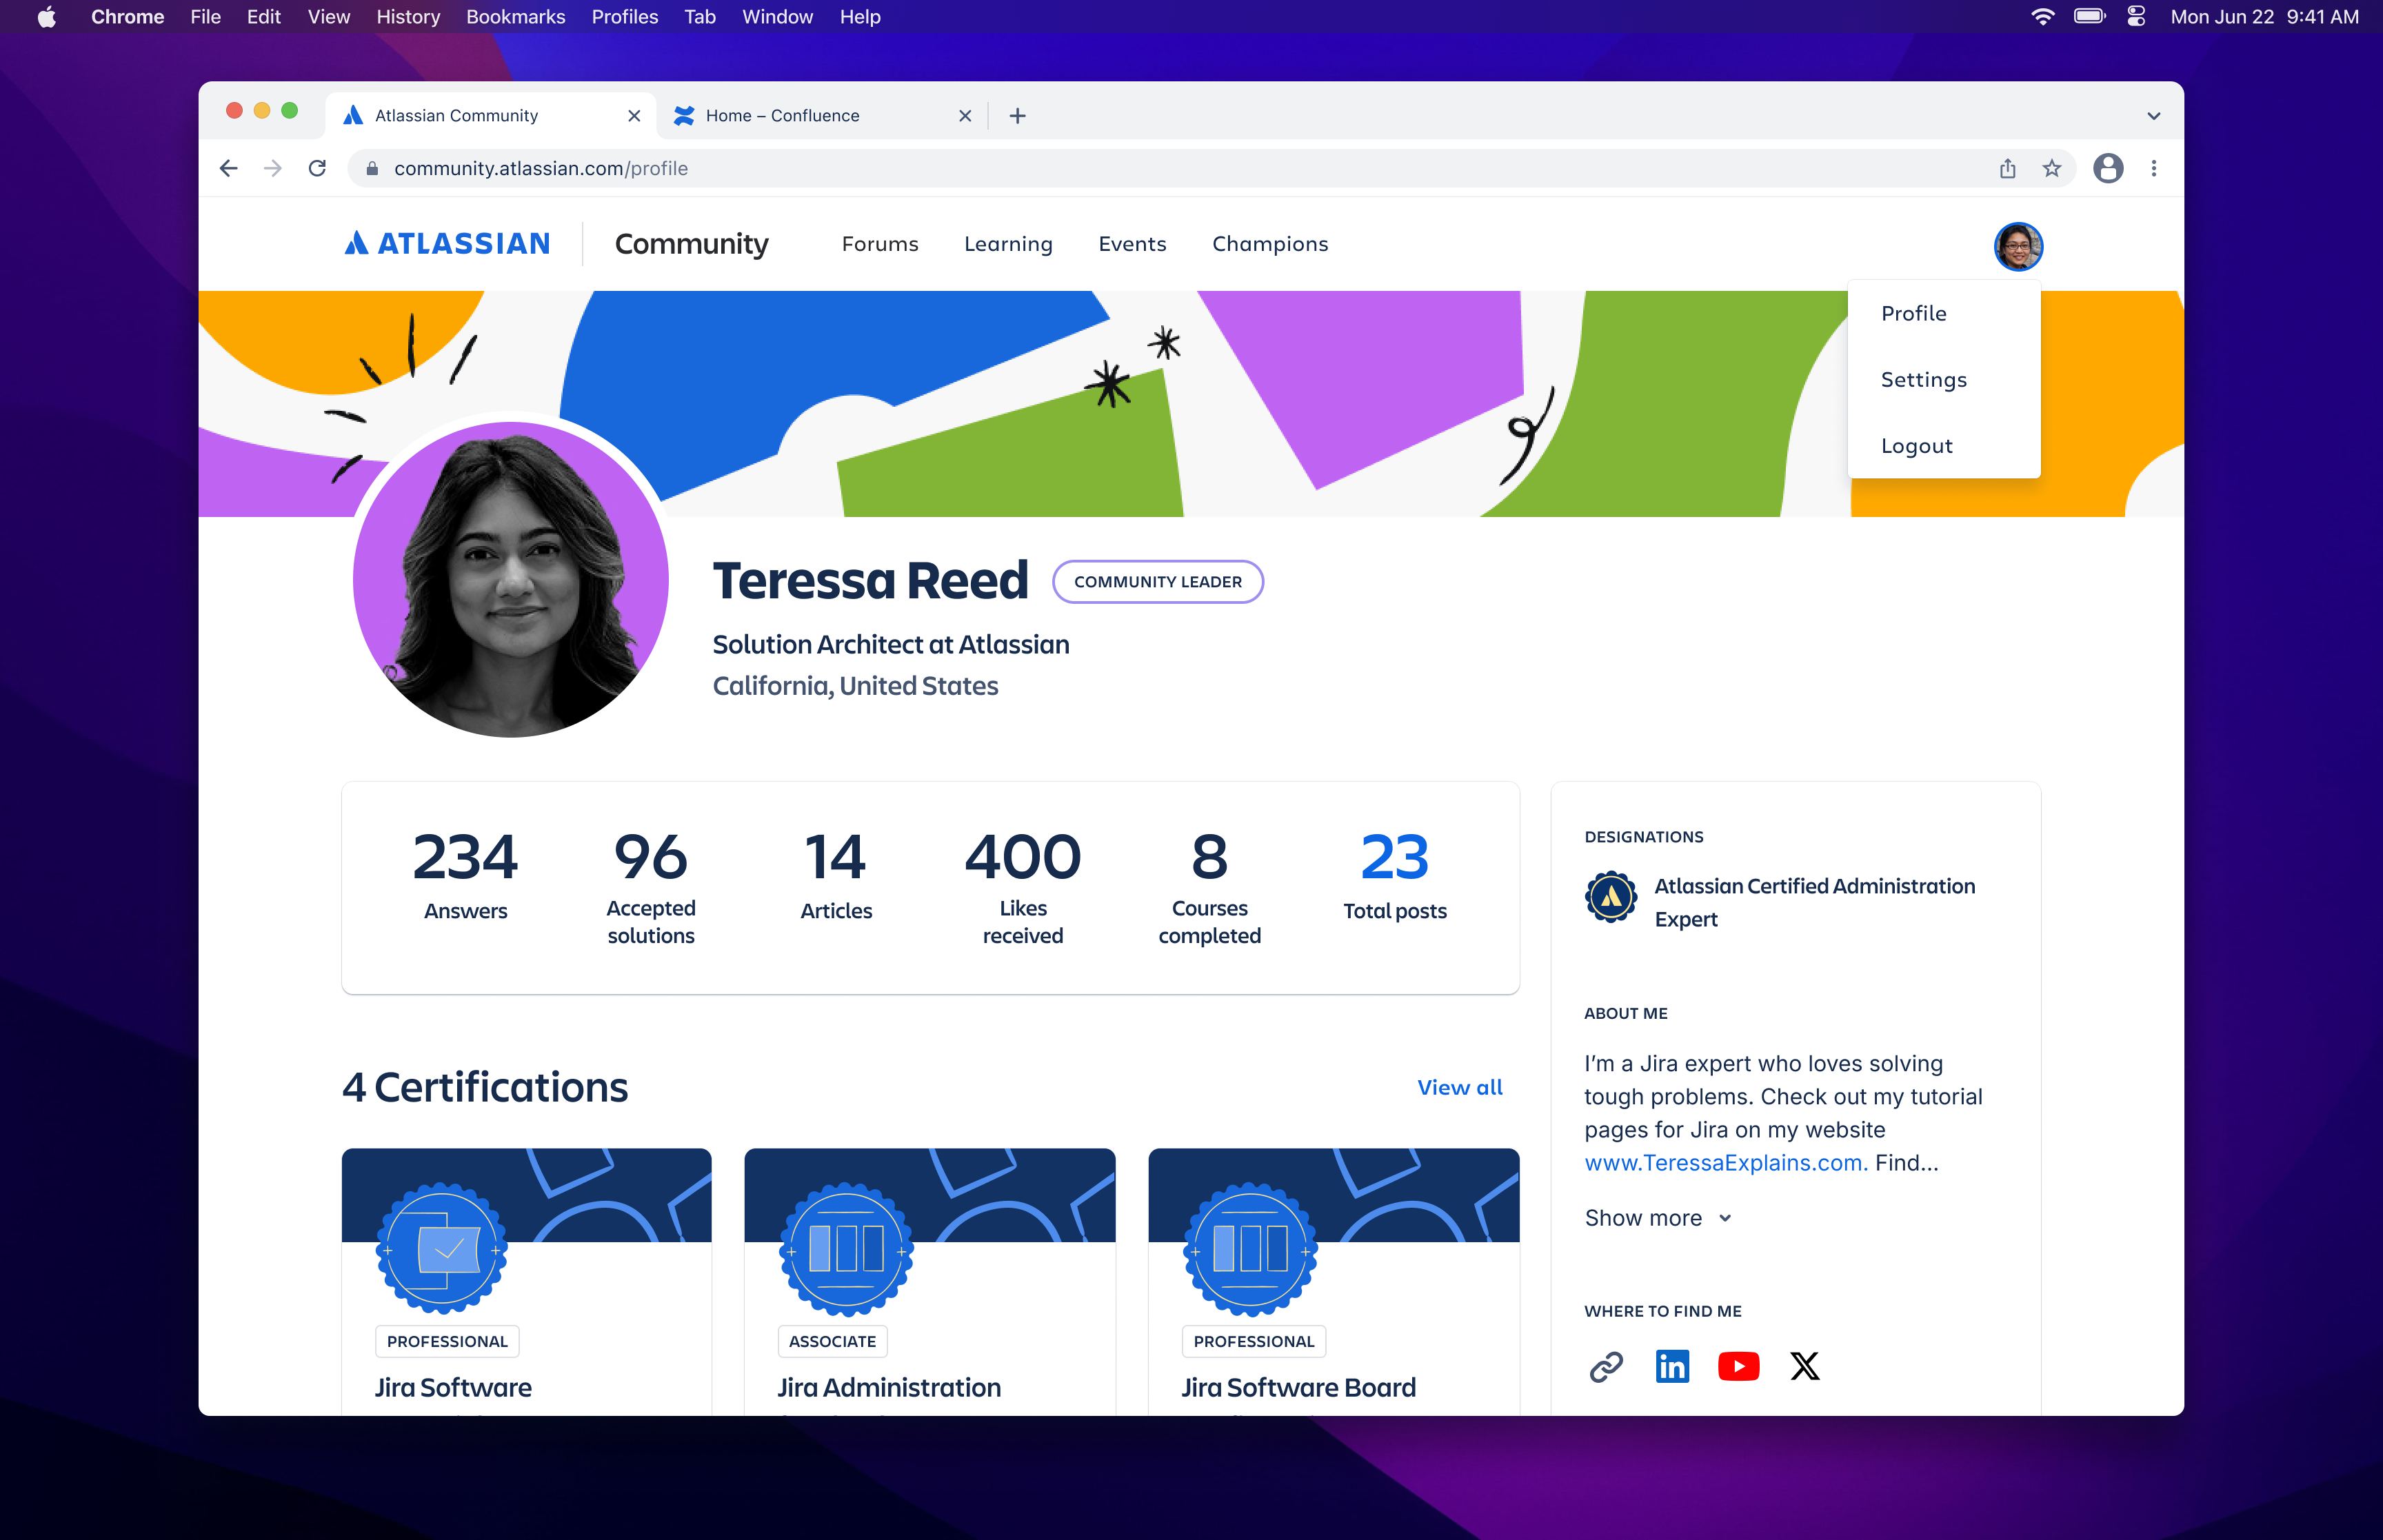Open the Jira Software certification card title

[x=452, y=1387]
